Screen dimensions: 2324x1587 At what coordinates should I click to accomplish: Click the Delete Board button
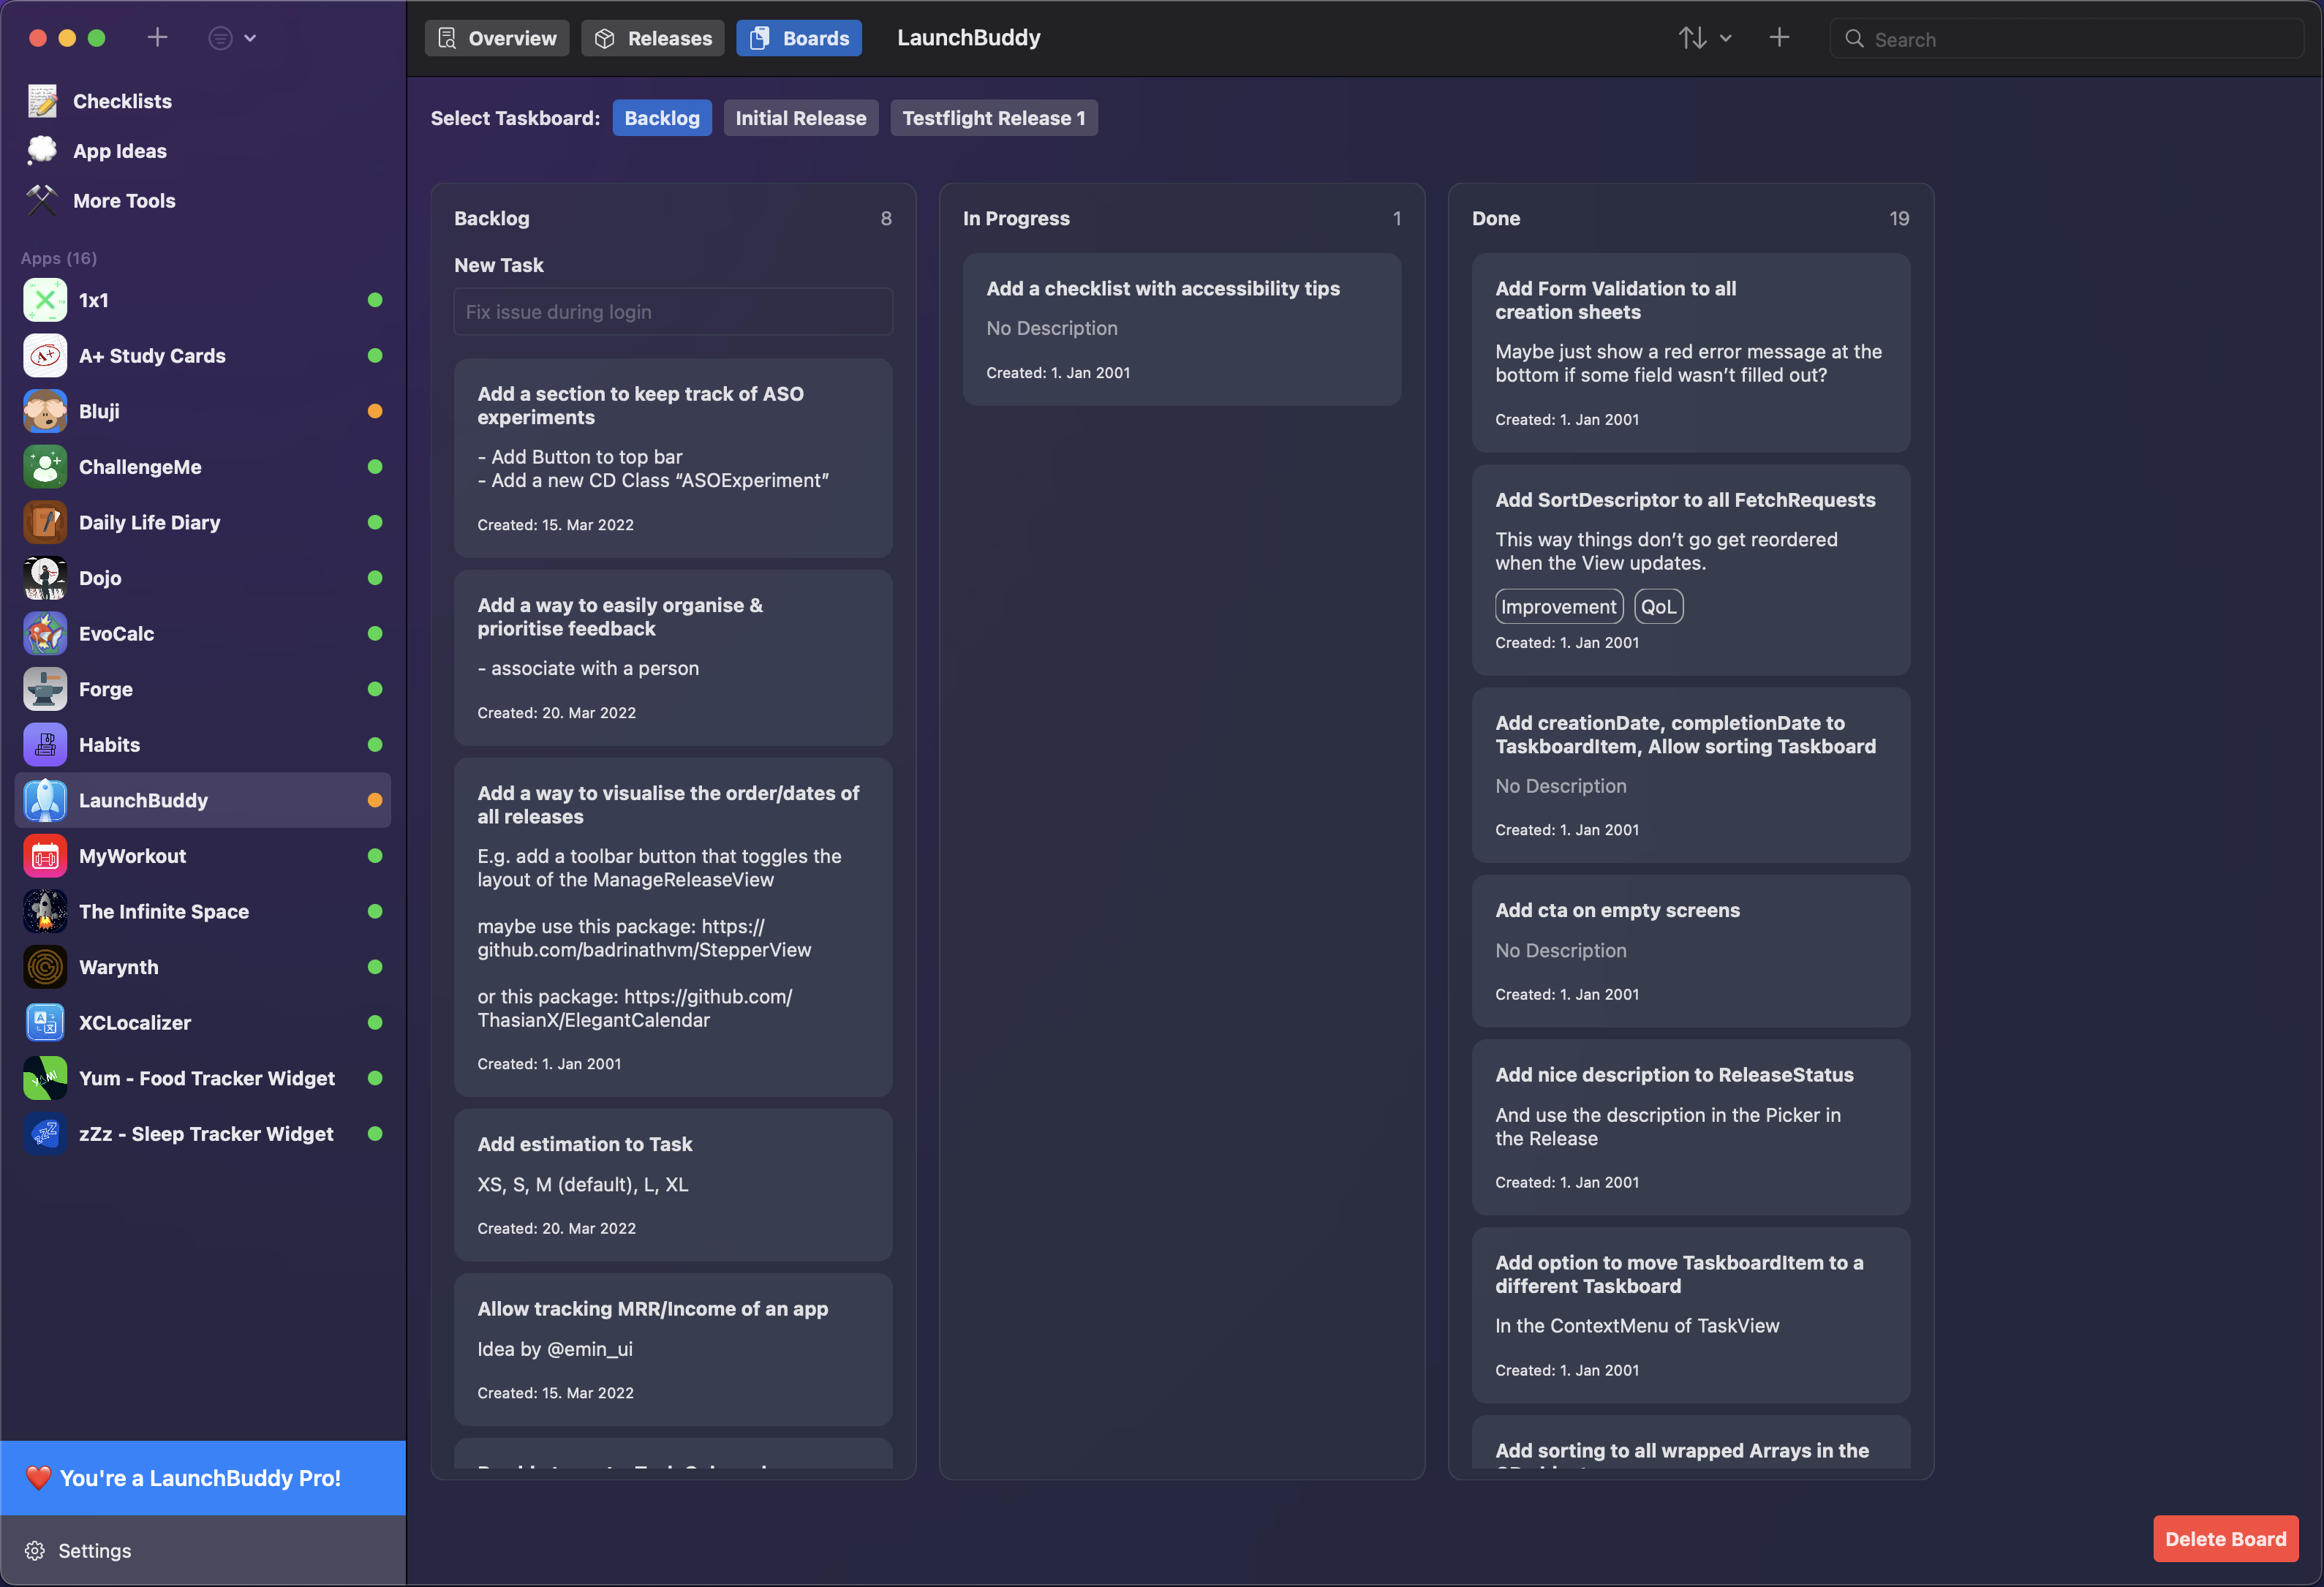click(x=2226, y=1539)
